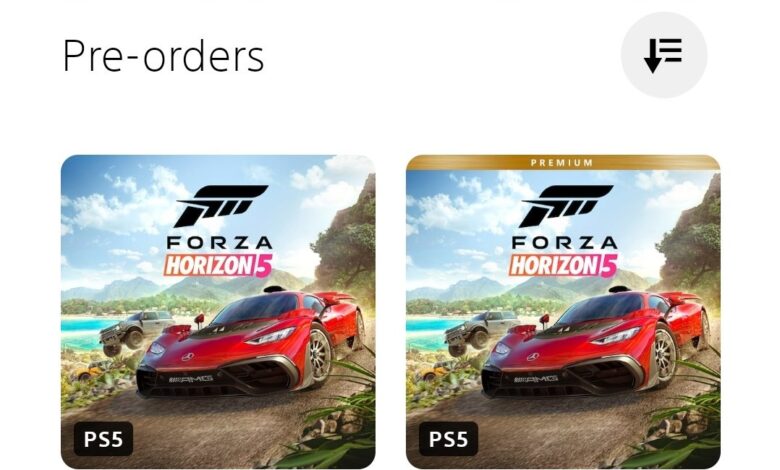Click the Forza emblem logo on standard edition
780x470 pixels.
[222, 206]
